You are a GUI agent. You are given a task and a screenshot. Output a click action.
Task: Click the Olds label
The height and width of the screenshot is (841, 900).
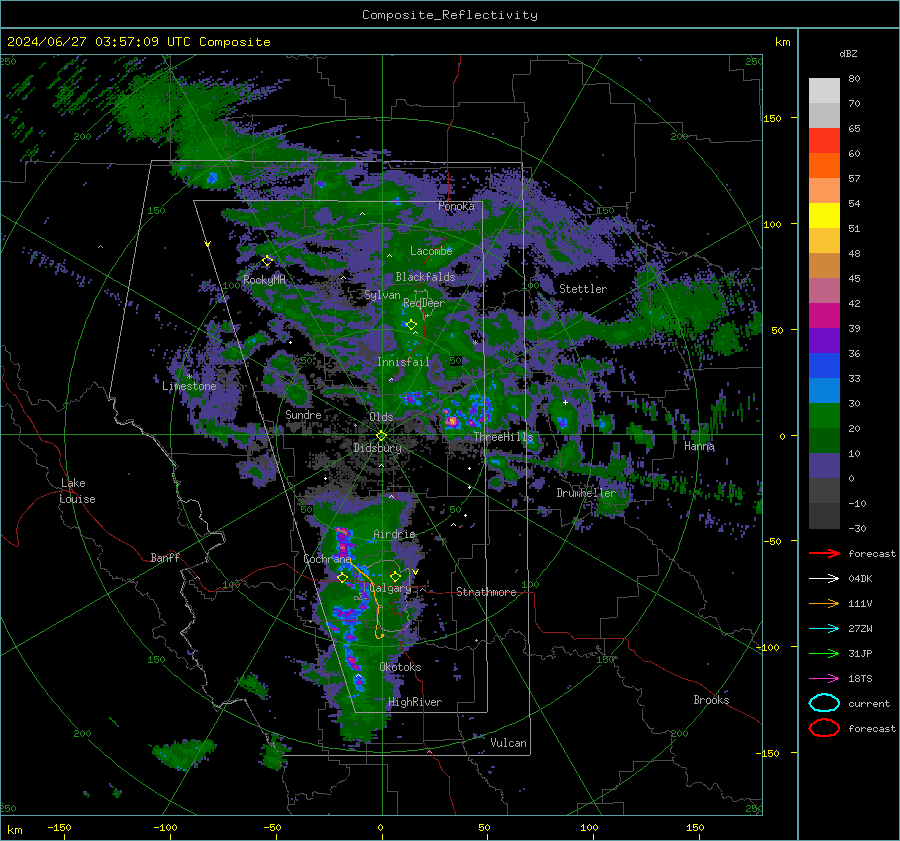click(381, 416)
